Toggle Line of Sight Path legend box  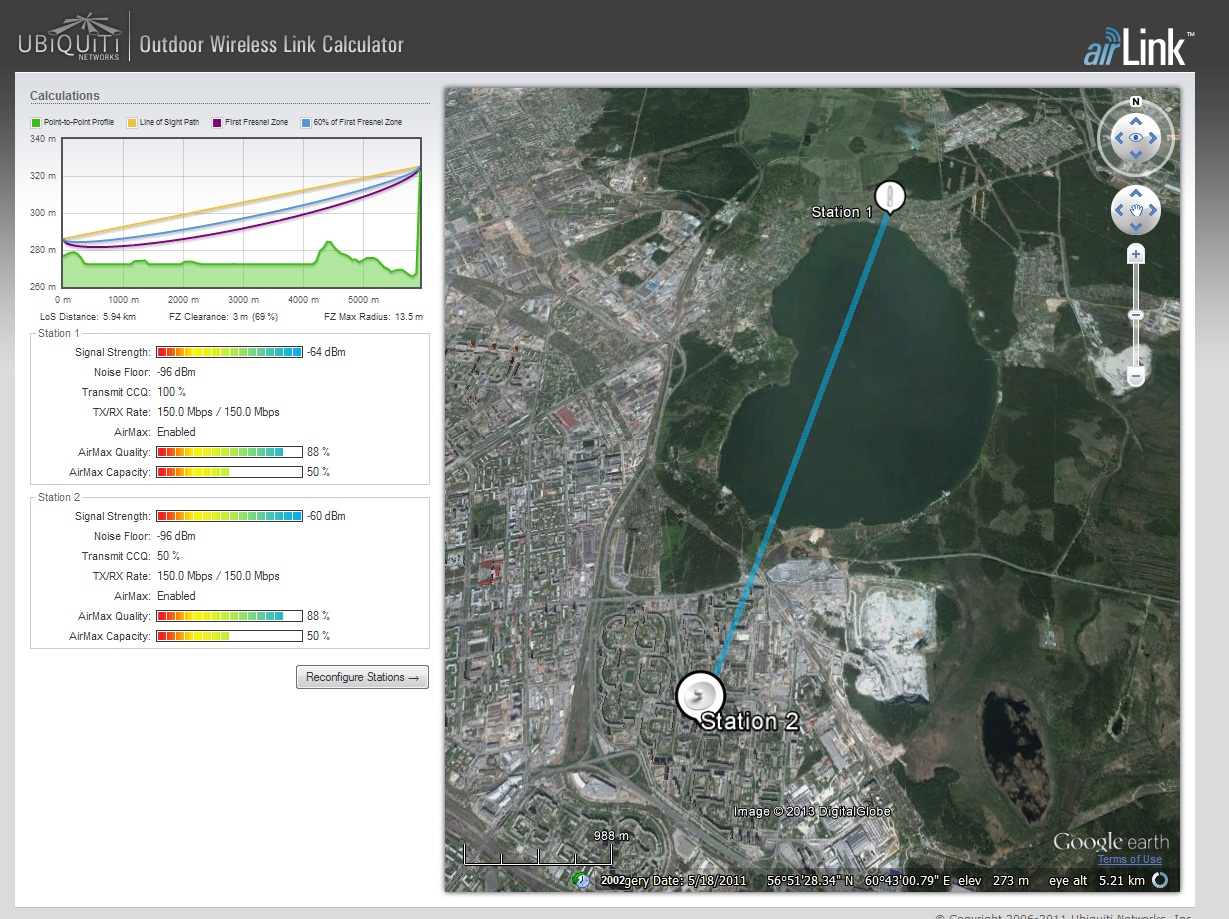pos(131,122)
